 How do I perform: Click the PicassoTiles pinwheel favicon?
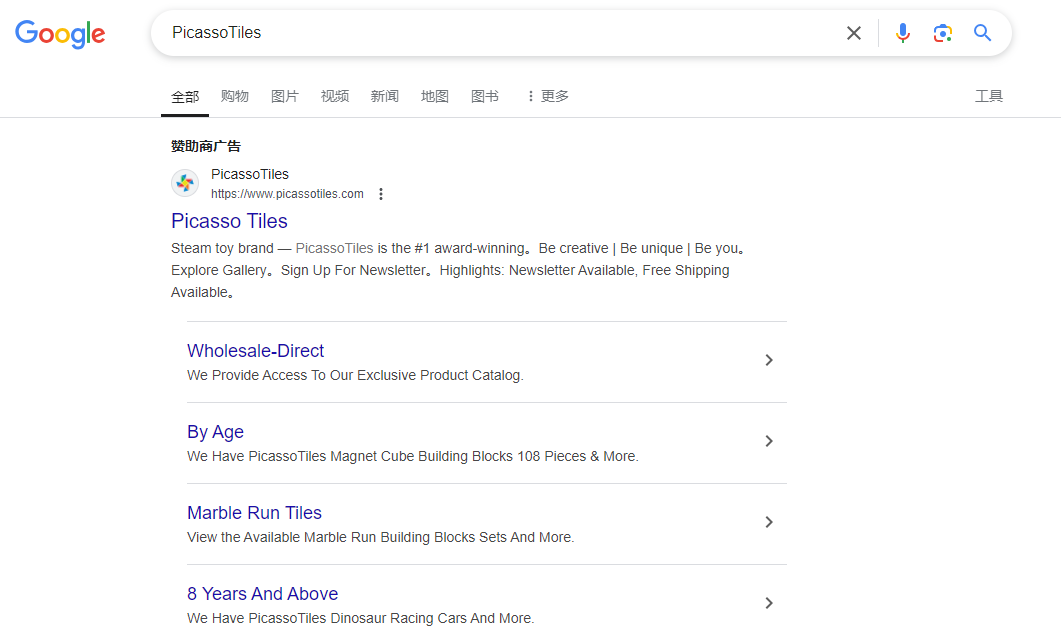point(185,183)
